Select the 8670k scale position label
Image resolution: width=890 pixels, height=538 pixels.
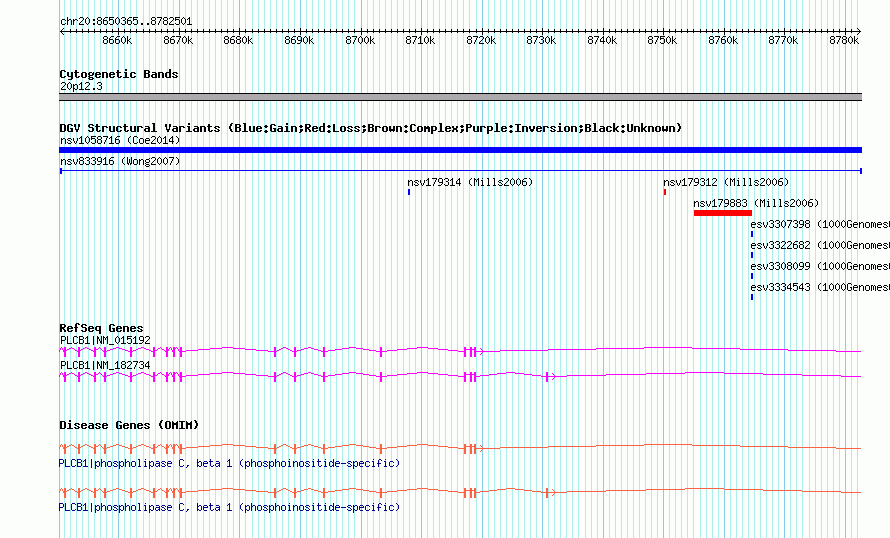pos(178,40)
